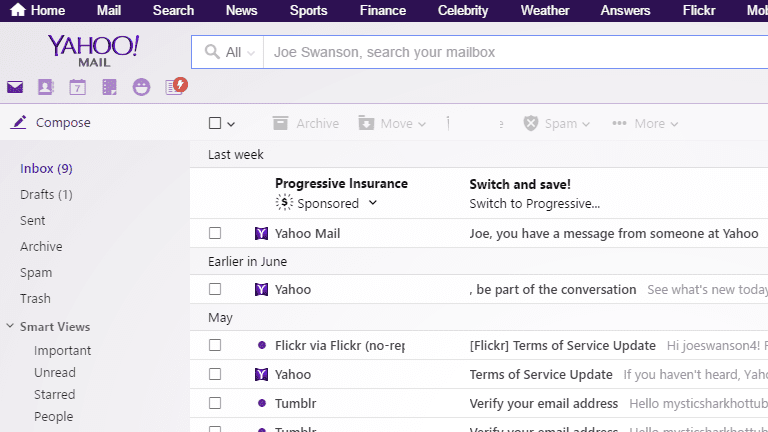The width and height of the screenshot is (768, 432).
Task: Open Celebrity in top navigation
Action: [x=463, y=10]
